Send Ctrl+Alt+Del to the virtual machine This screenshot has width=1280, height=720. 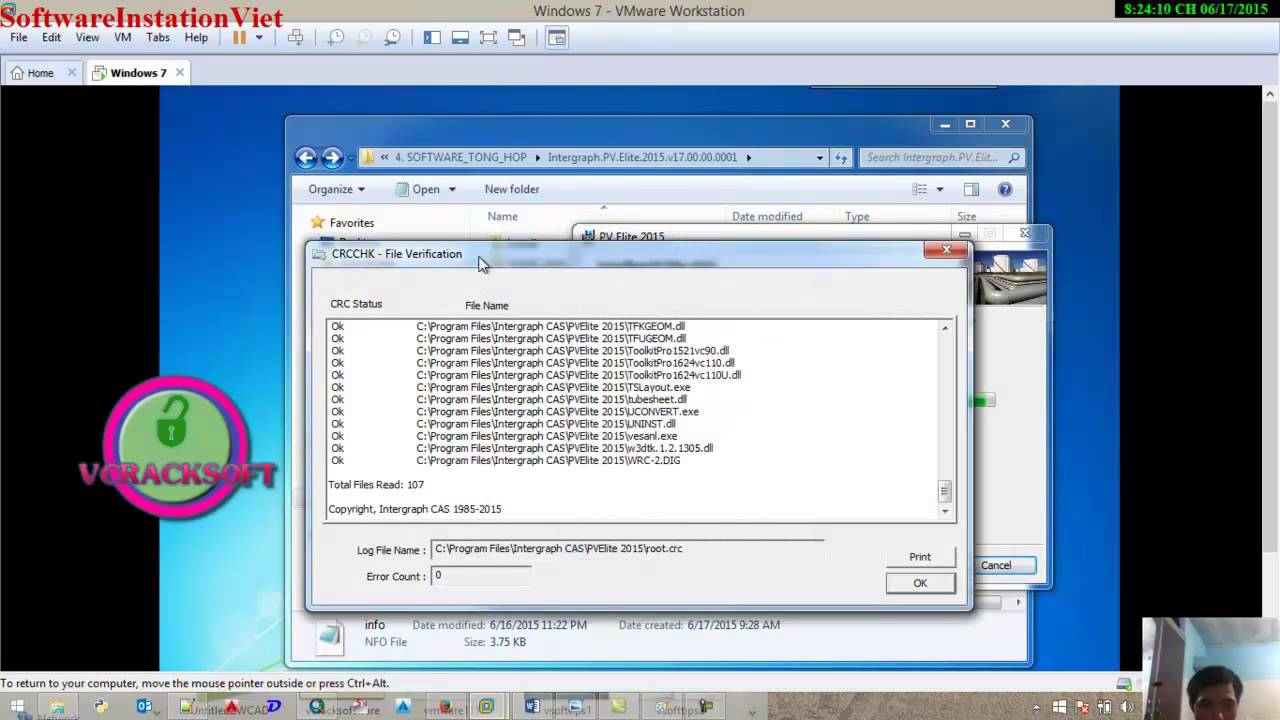point(295,37)
